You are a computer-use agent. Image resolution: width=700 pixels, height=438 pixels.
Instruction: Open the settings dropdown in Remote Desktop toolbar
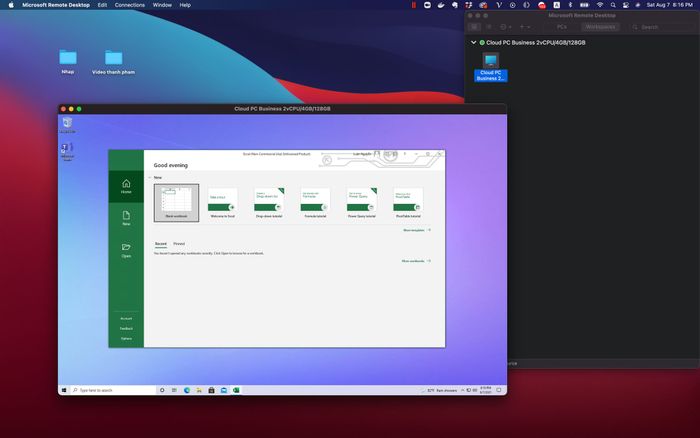point(505,27)
